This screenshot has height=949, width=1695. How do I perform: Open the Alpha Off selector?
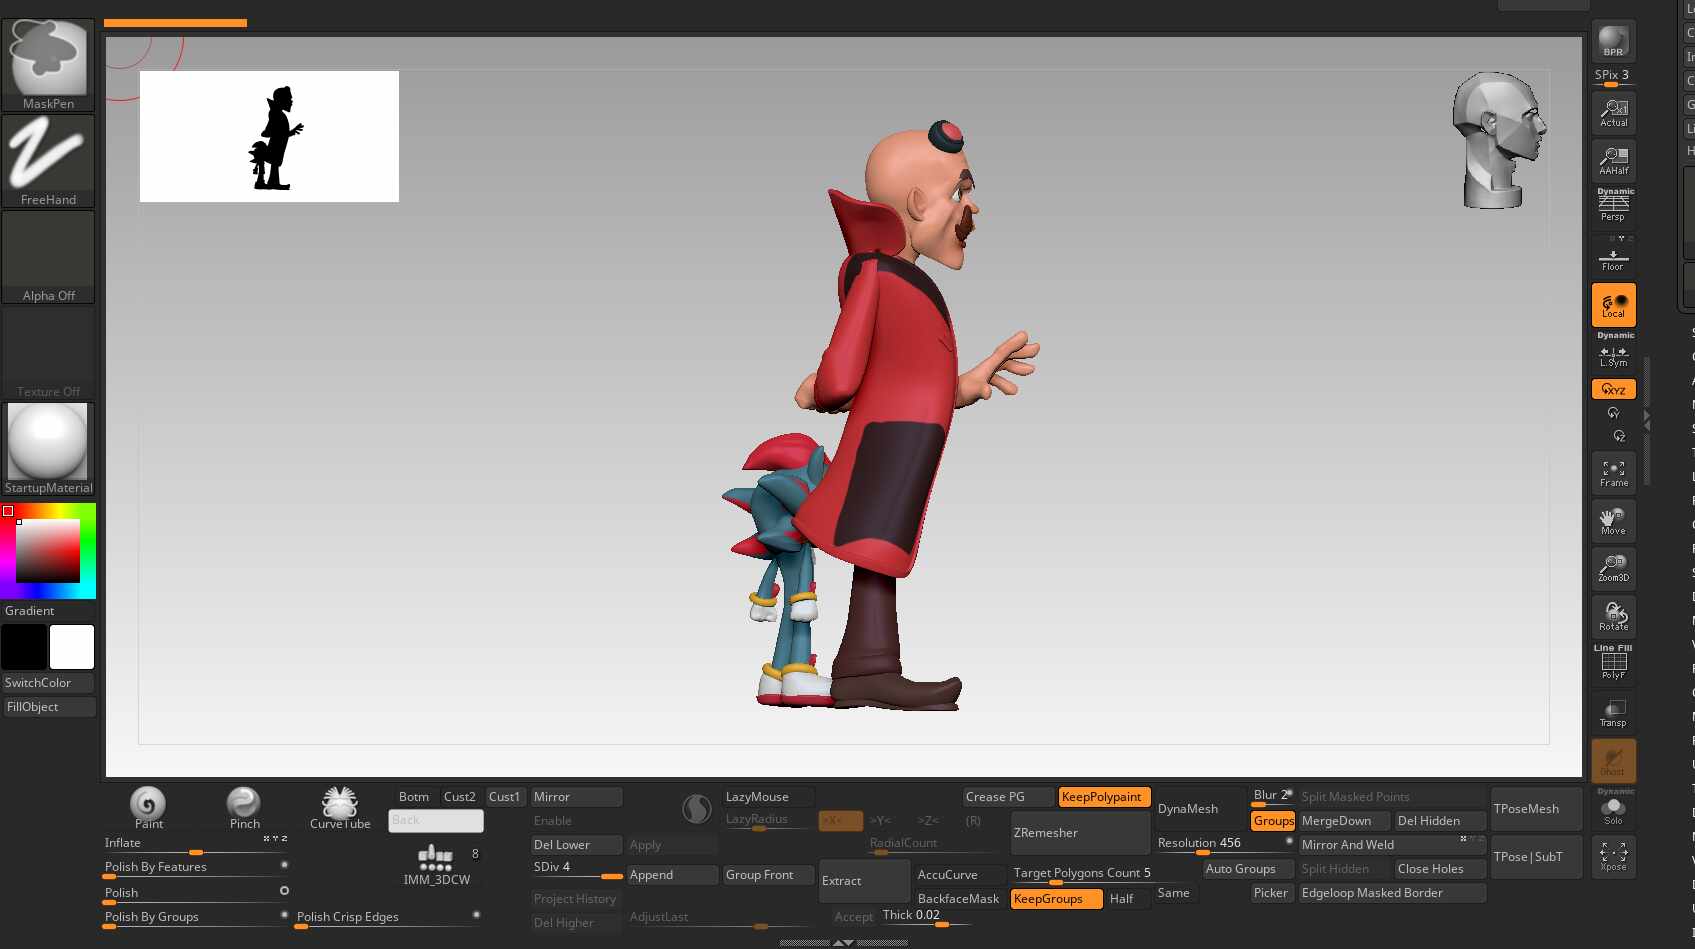[x=48, y=256]
